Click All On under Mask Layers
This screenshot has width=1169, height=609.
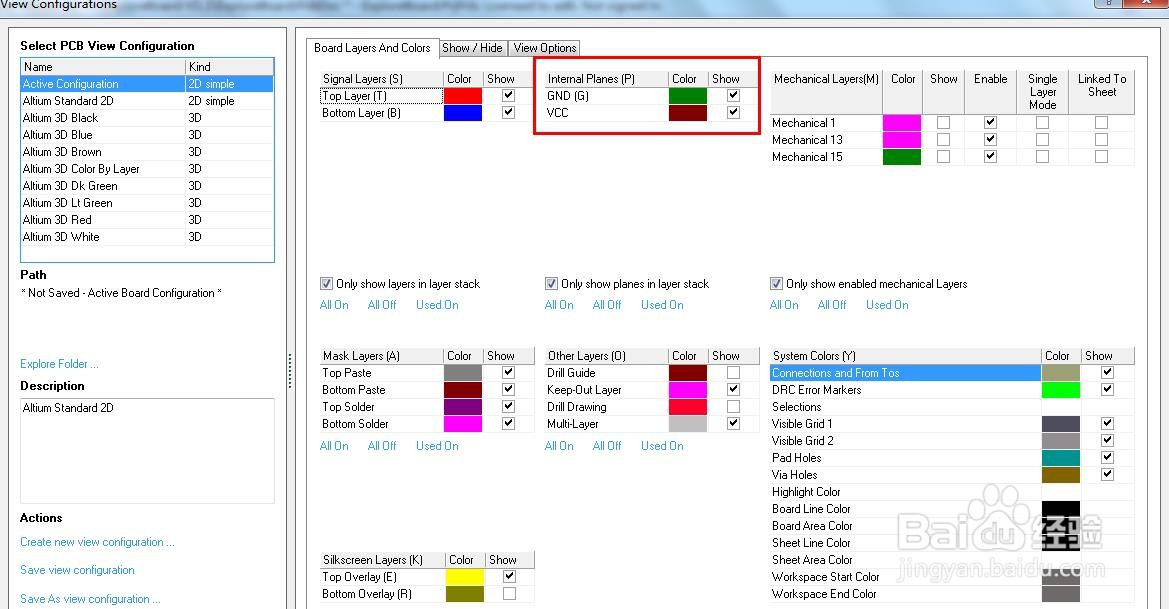[x=334, y=446]
